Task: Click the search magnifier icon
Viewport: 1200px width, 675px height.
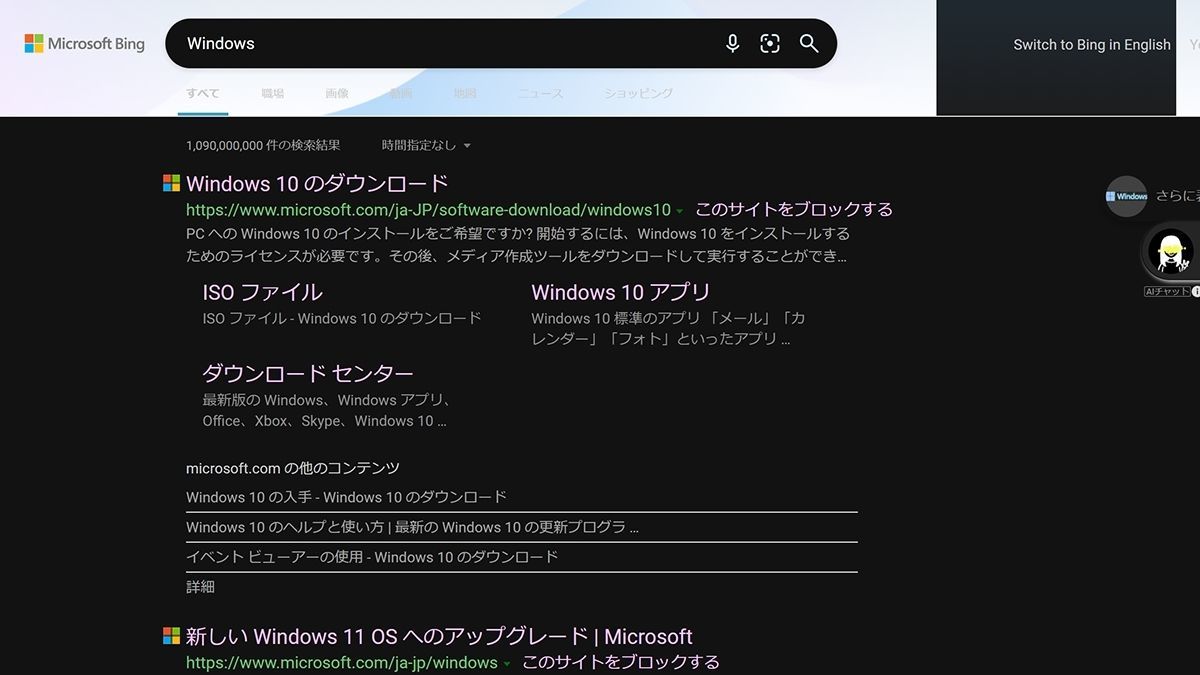Action: point(809,43)
